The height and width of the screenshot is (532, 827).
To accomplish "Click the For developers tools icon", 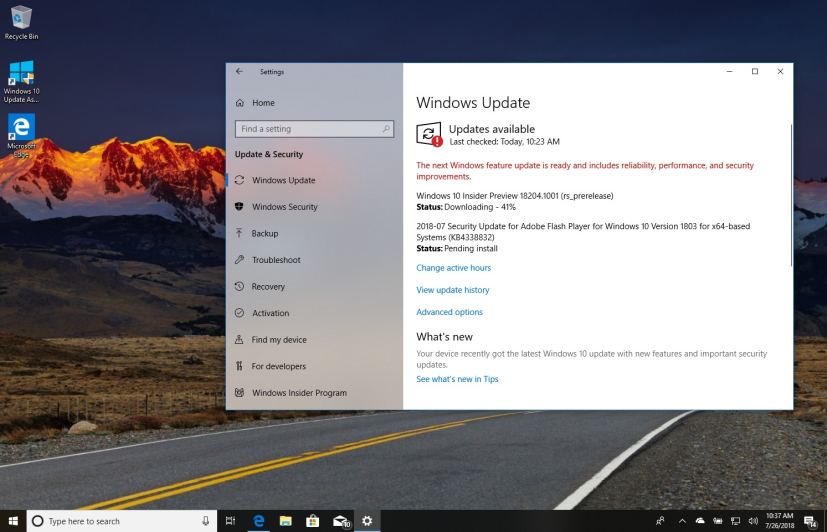I will [239, 366].
